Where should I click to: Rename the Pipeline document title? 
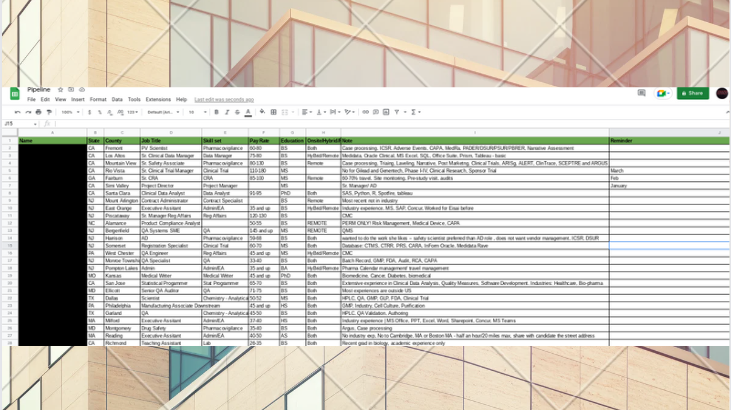point(39,90)
